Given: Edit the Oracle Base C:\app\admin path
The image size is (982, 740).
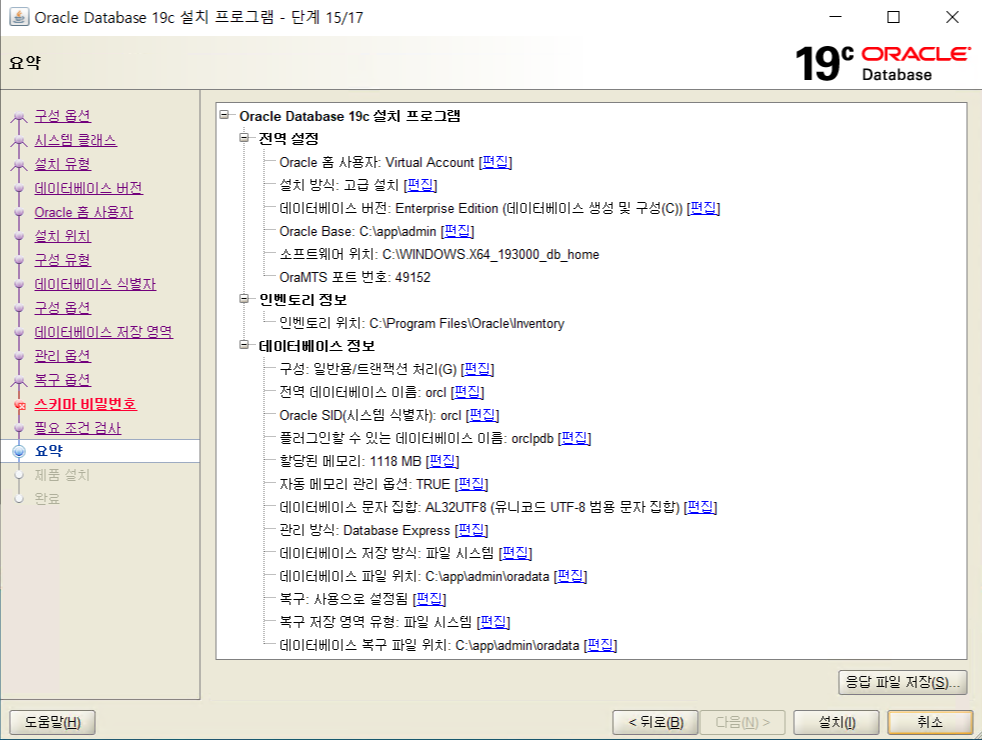Looking at the screenshot, I should [457, 231].
